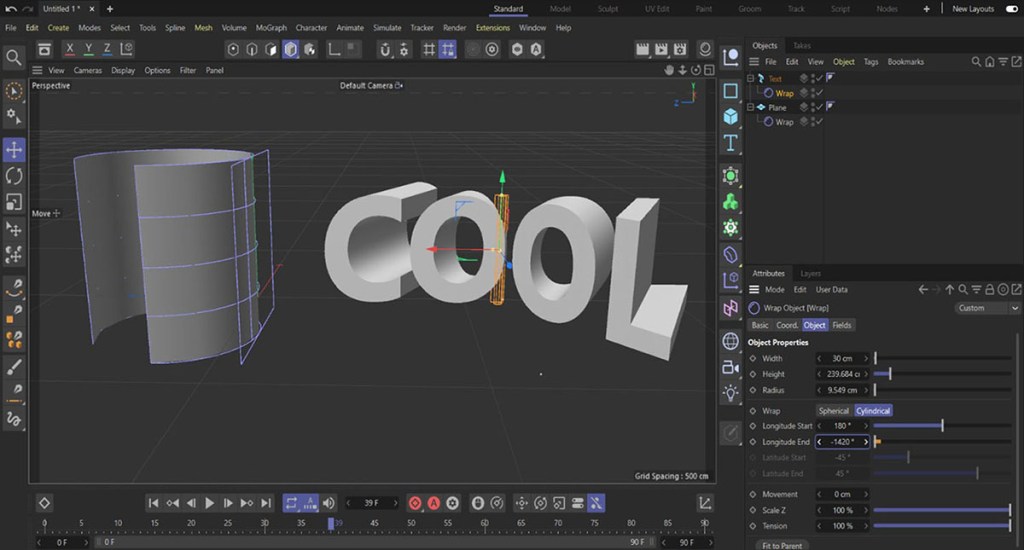Open the search magnifier in left toolbar

(14, 58)
